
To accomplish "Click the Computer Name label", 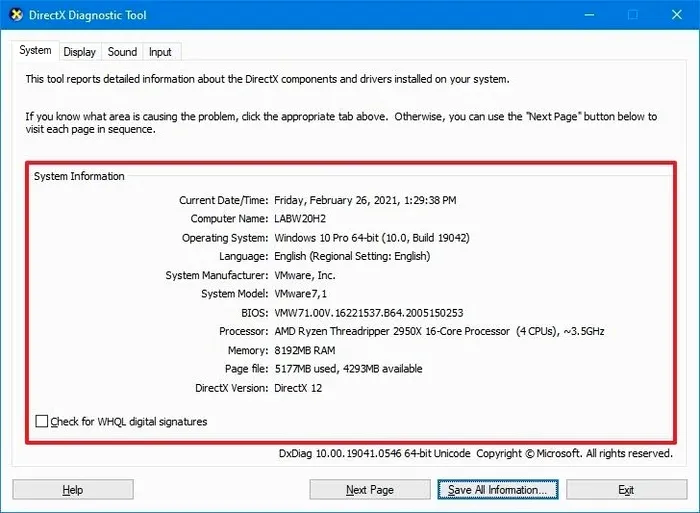I will click(229, 219).
